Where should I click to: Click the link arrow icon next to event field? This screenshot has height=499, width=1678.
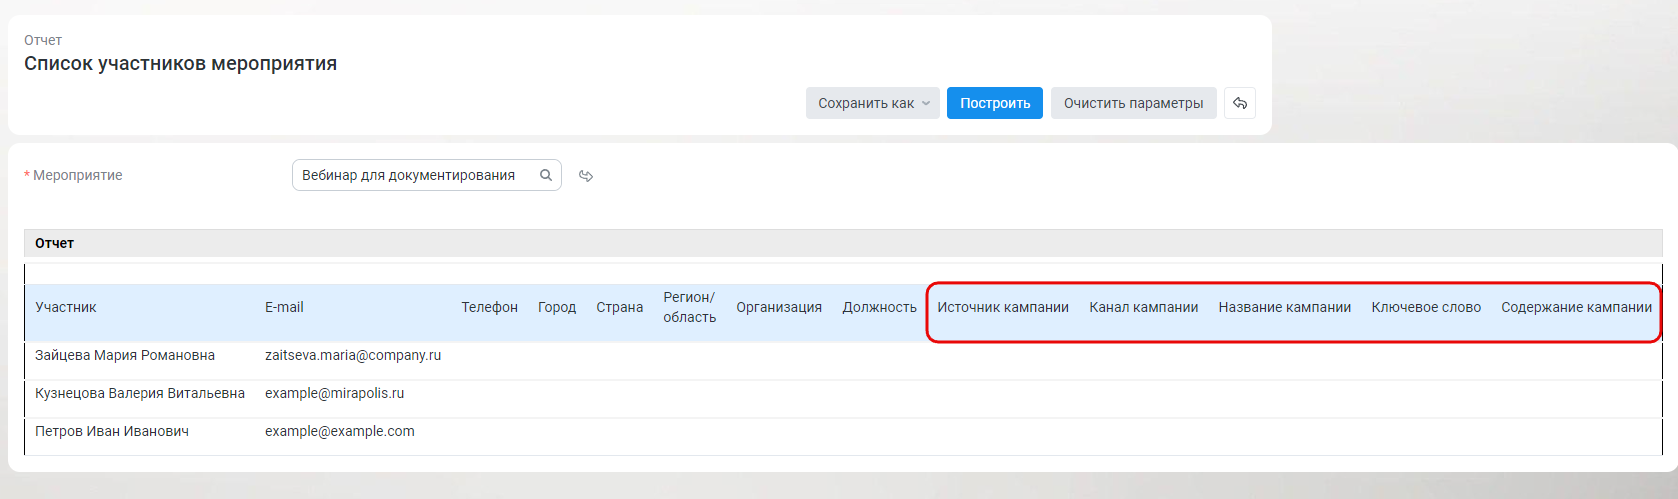coord(586,176)
